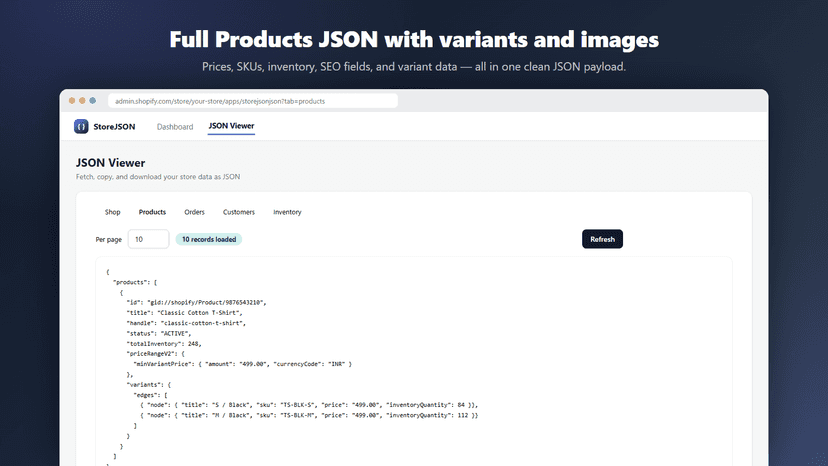
Task: Click the 10 records loaded badge
Action: [x=209, y=239]
